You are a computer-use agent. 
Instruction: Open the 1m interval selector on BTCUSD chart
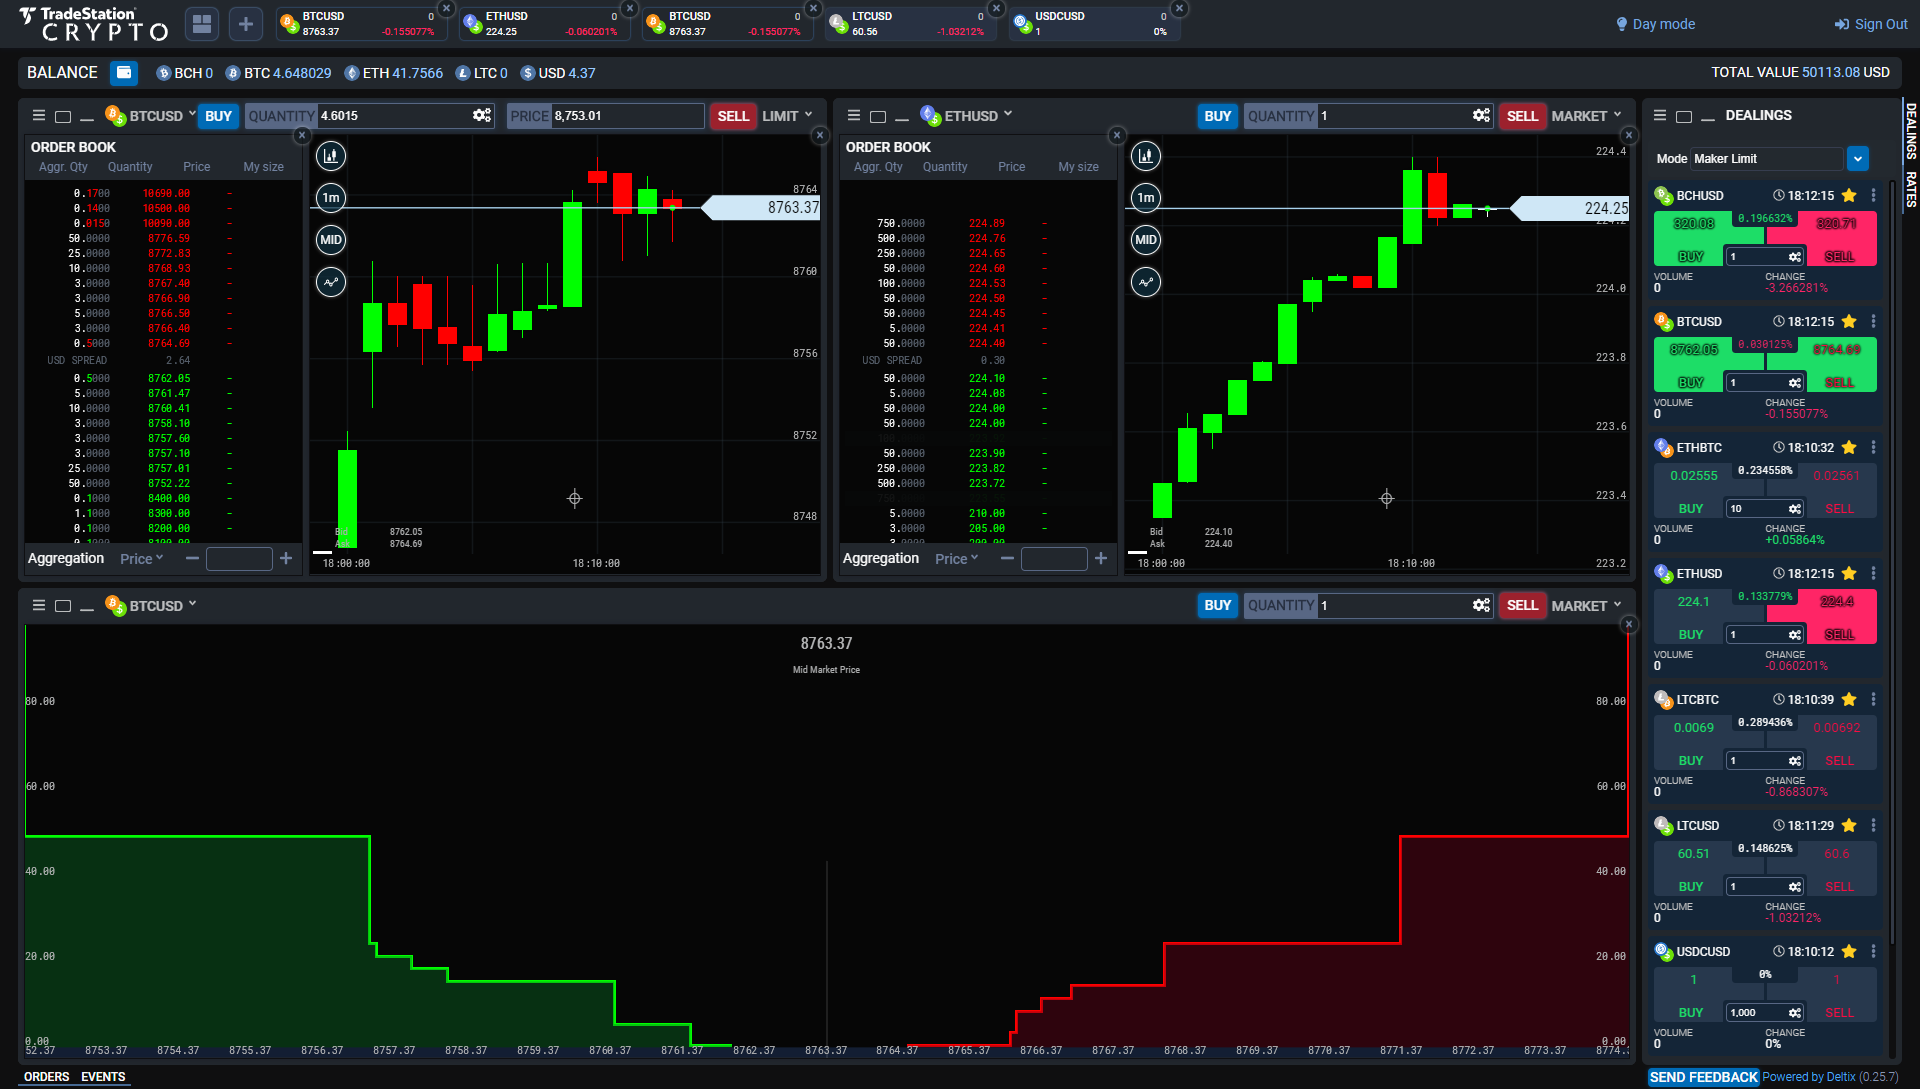330,198
